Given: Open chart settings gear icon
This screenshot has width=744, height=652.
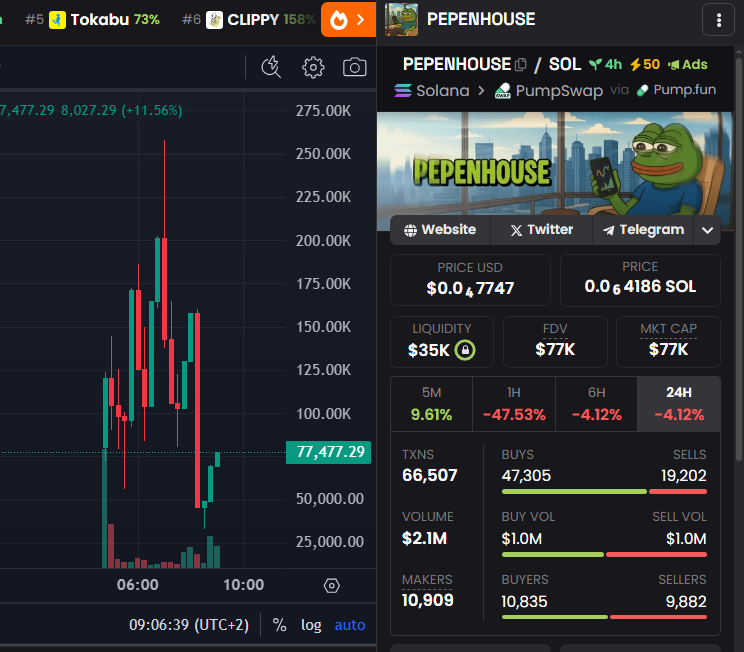Looking at the screenshot, I should (313, 67).
